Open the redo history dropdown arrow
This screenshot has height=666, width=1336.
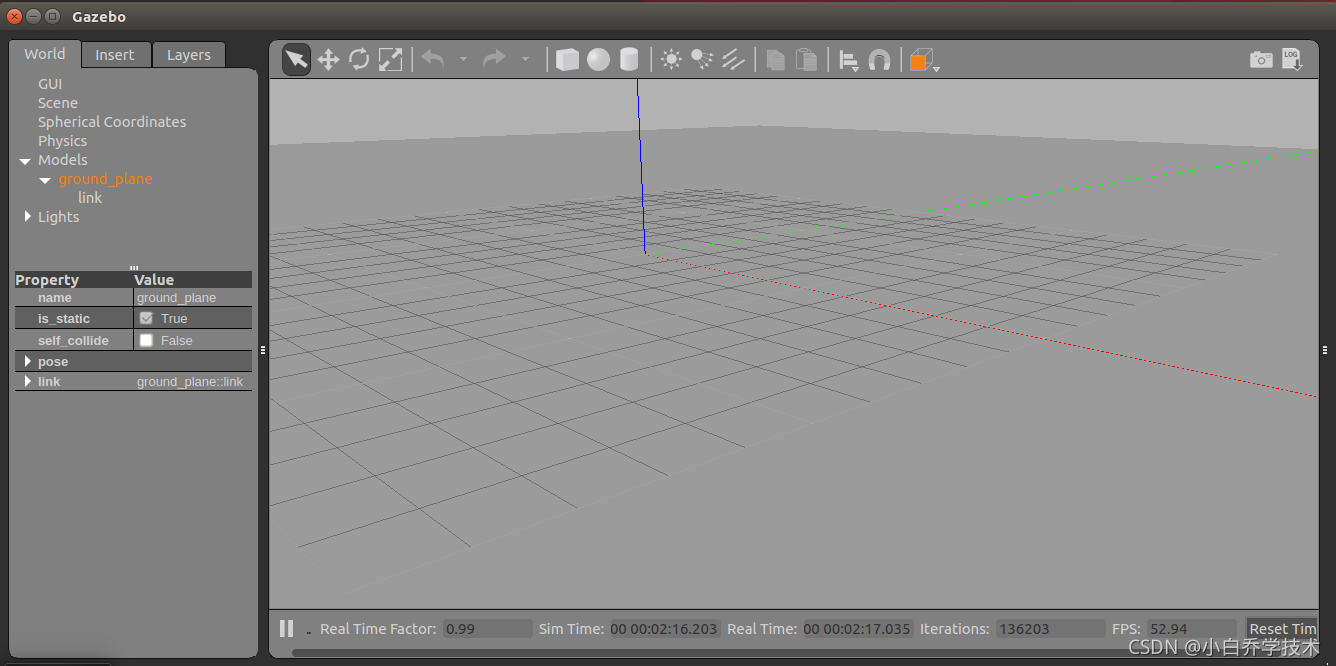click(525, 60)
